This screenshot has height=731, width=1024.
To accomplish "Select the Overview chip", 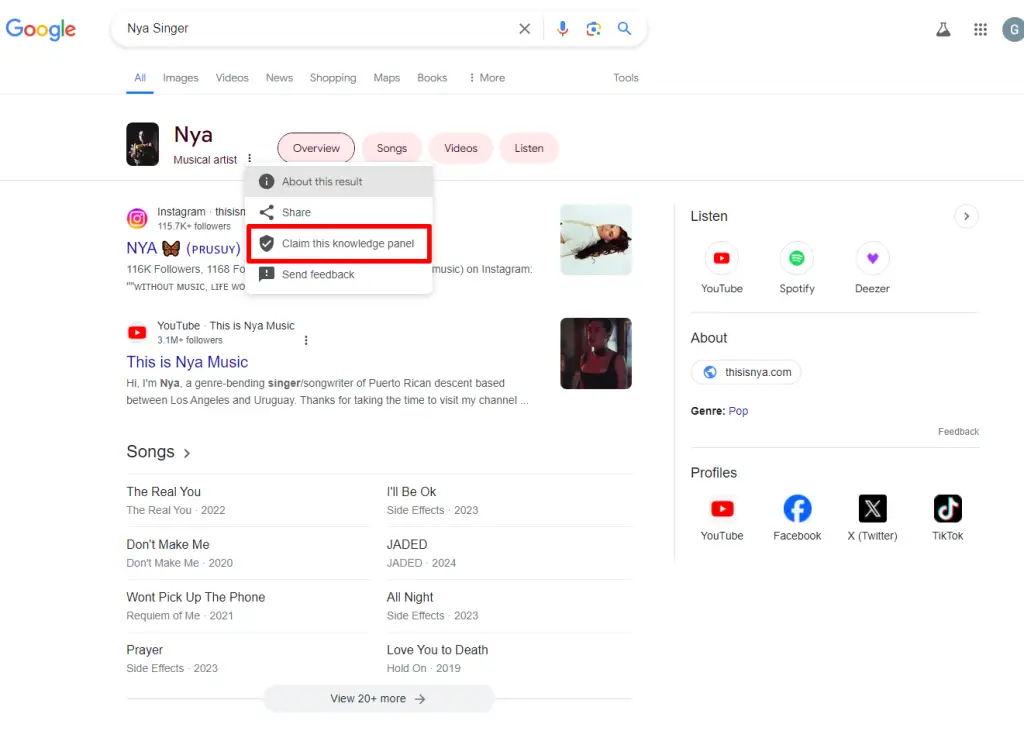I will coord(316,148).
